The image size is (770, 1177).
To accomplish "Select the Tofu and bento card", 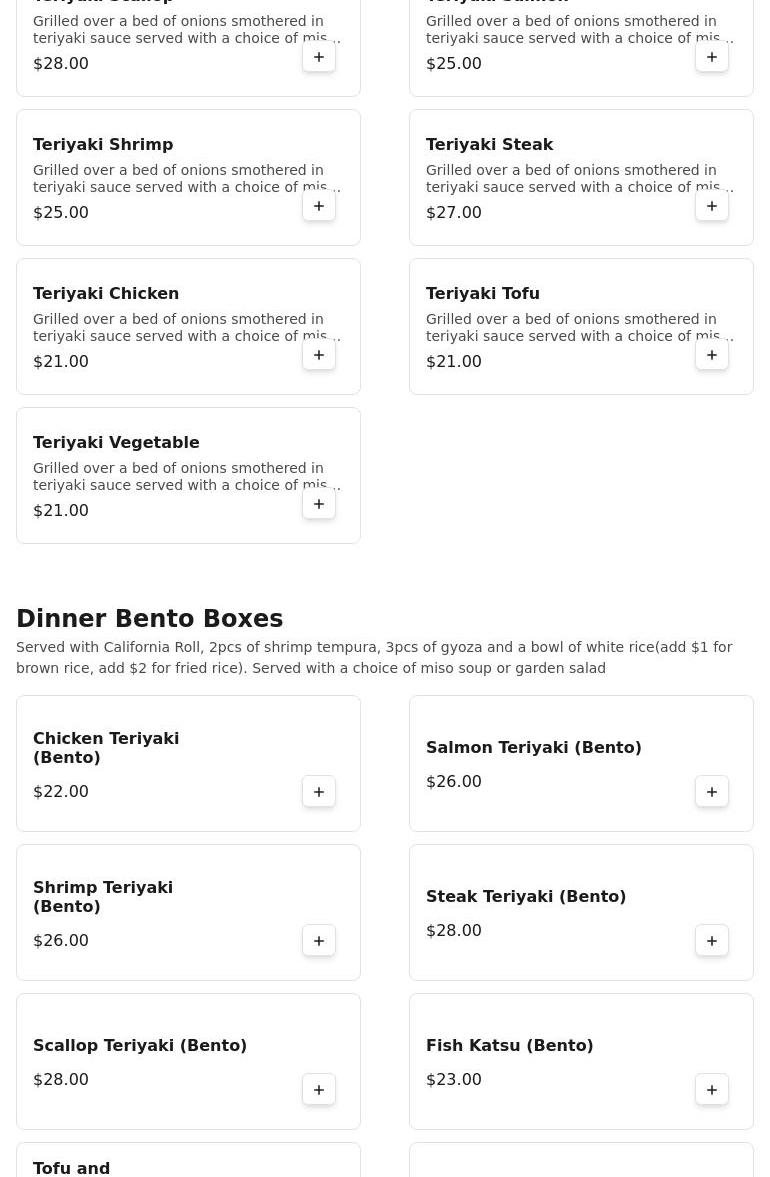I will pyautogui.click(x=188, y=1160).
